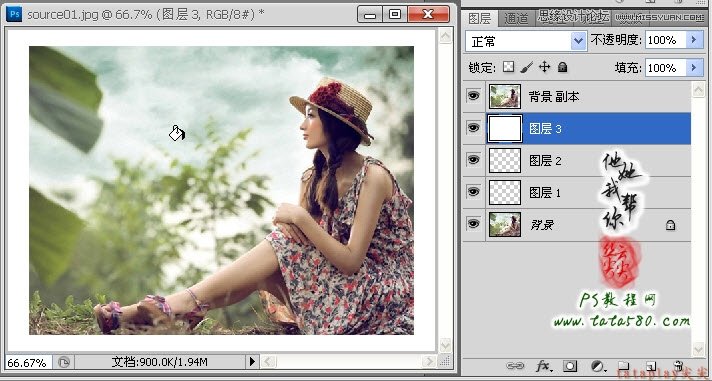Viewport: 712px width, 381px height.
Task: Click document scroll right arrow
Action: (x=429, y=361)
